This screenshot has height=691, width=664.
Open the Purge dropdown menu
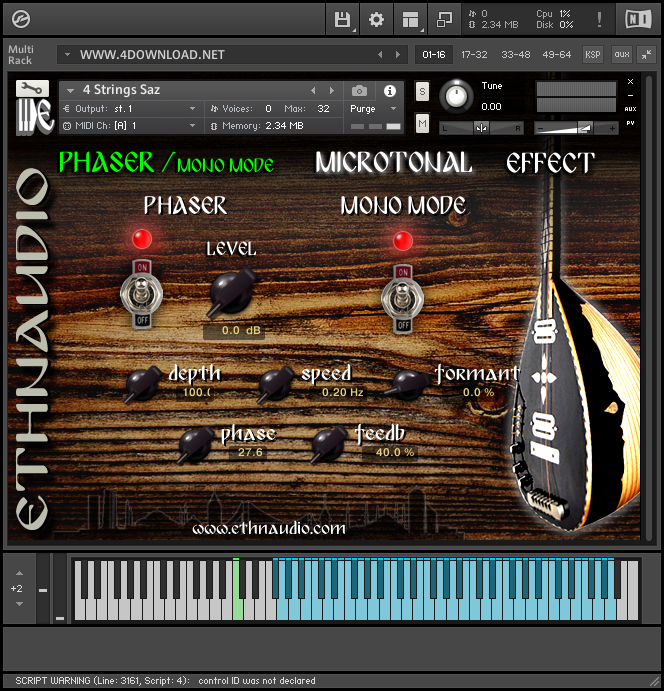pyautogui.click(x=374, y=108)
